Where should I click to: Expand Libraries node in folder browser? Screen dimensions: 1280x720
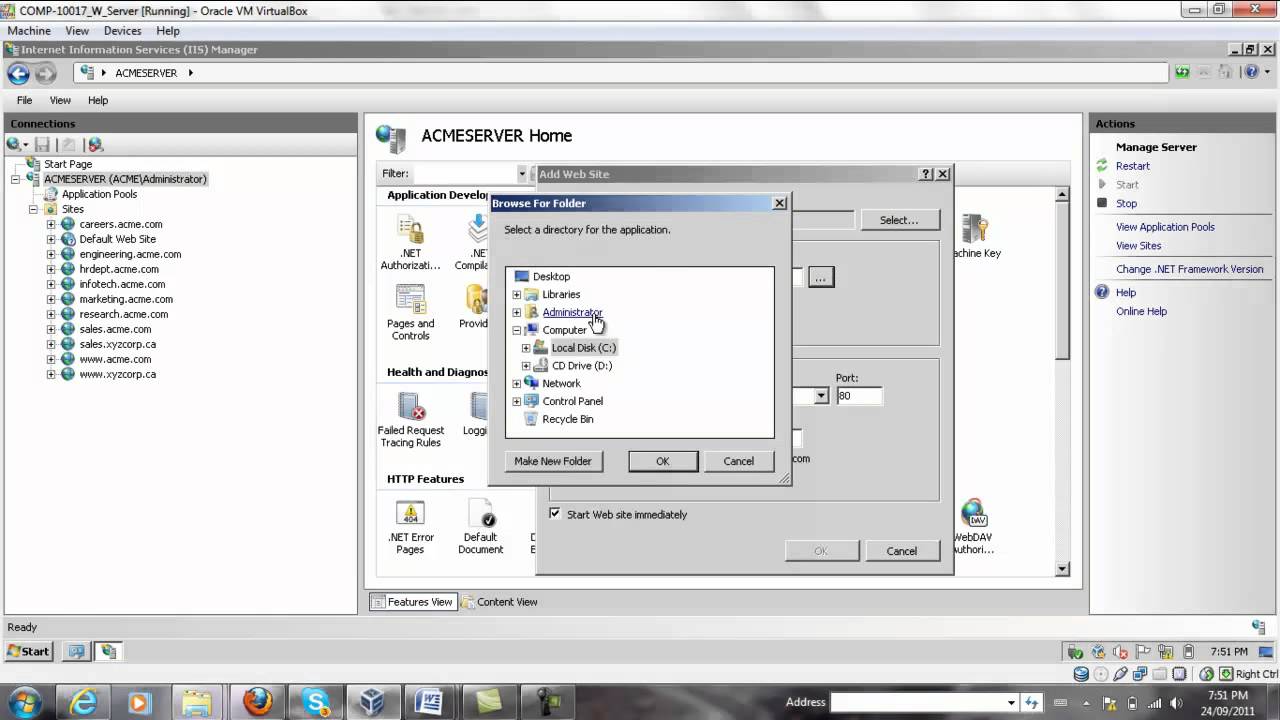pos(517,295)
